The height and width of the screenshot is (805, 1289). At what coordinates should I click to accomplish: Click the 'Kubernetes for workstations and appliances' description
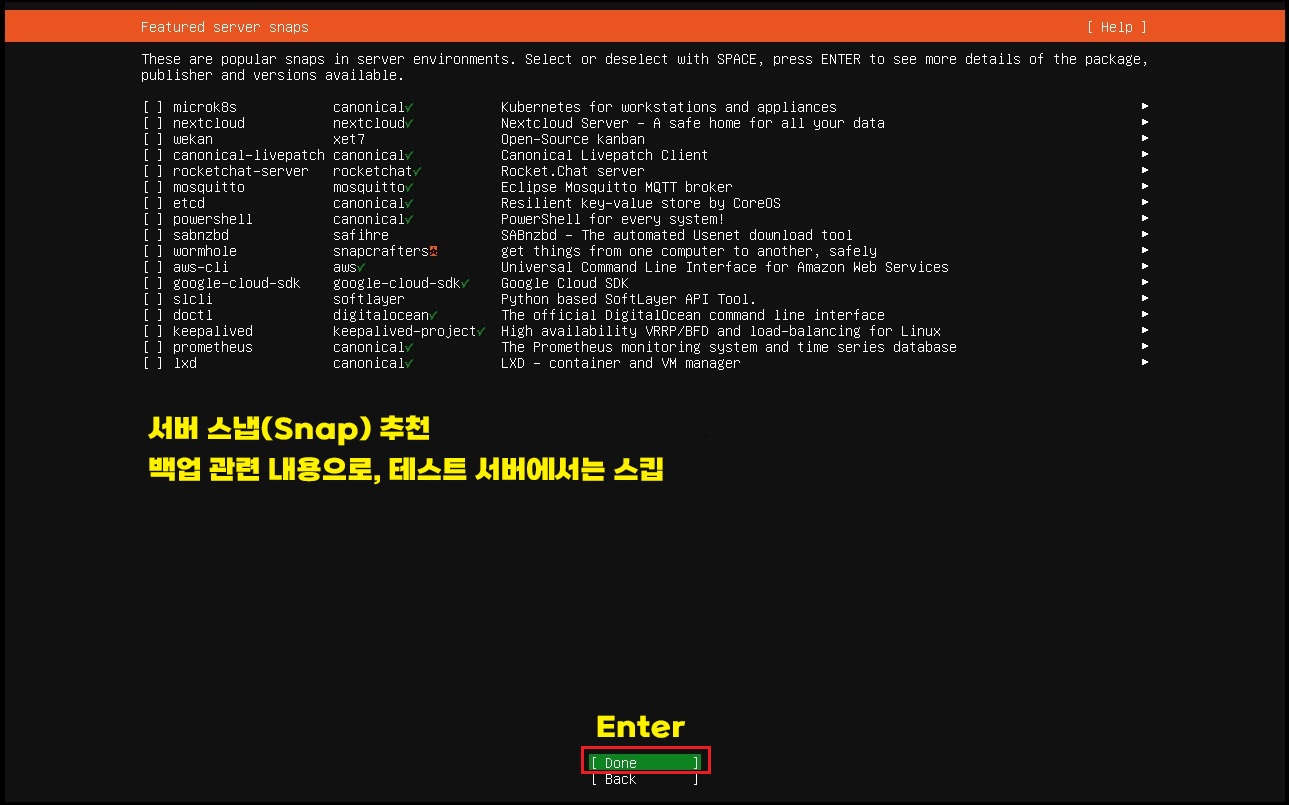(x=669, y=107)
